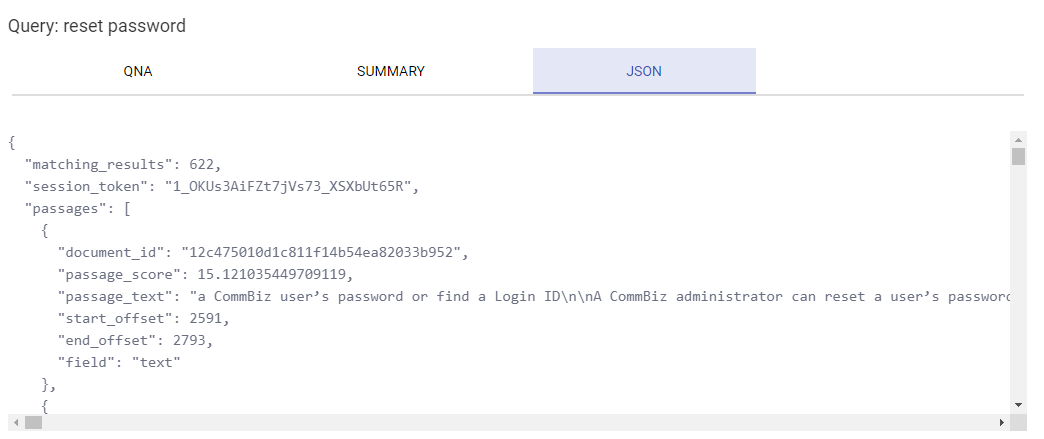Switch to the QNA tab

click(x=138, y=72)
